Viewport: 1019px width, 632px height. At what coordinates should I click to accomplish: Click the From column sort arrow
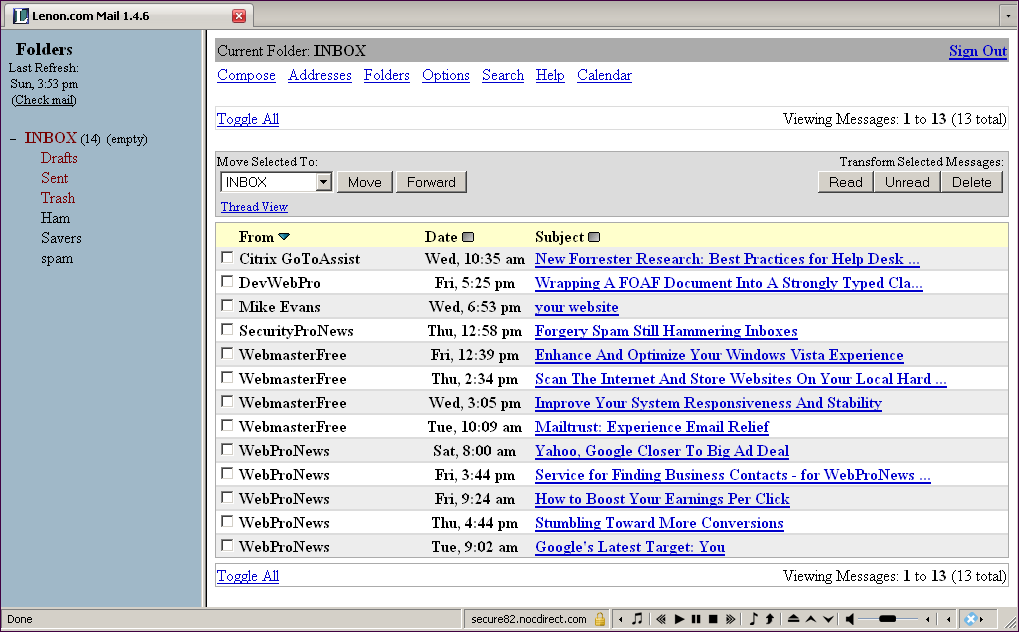(284, 237)
